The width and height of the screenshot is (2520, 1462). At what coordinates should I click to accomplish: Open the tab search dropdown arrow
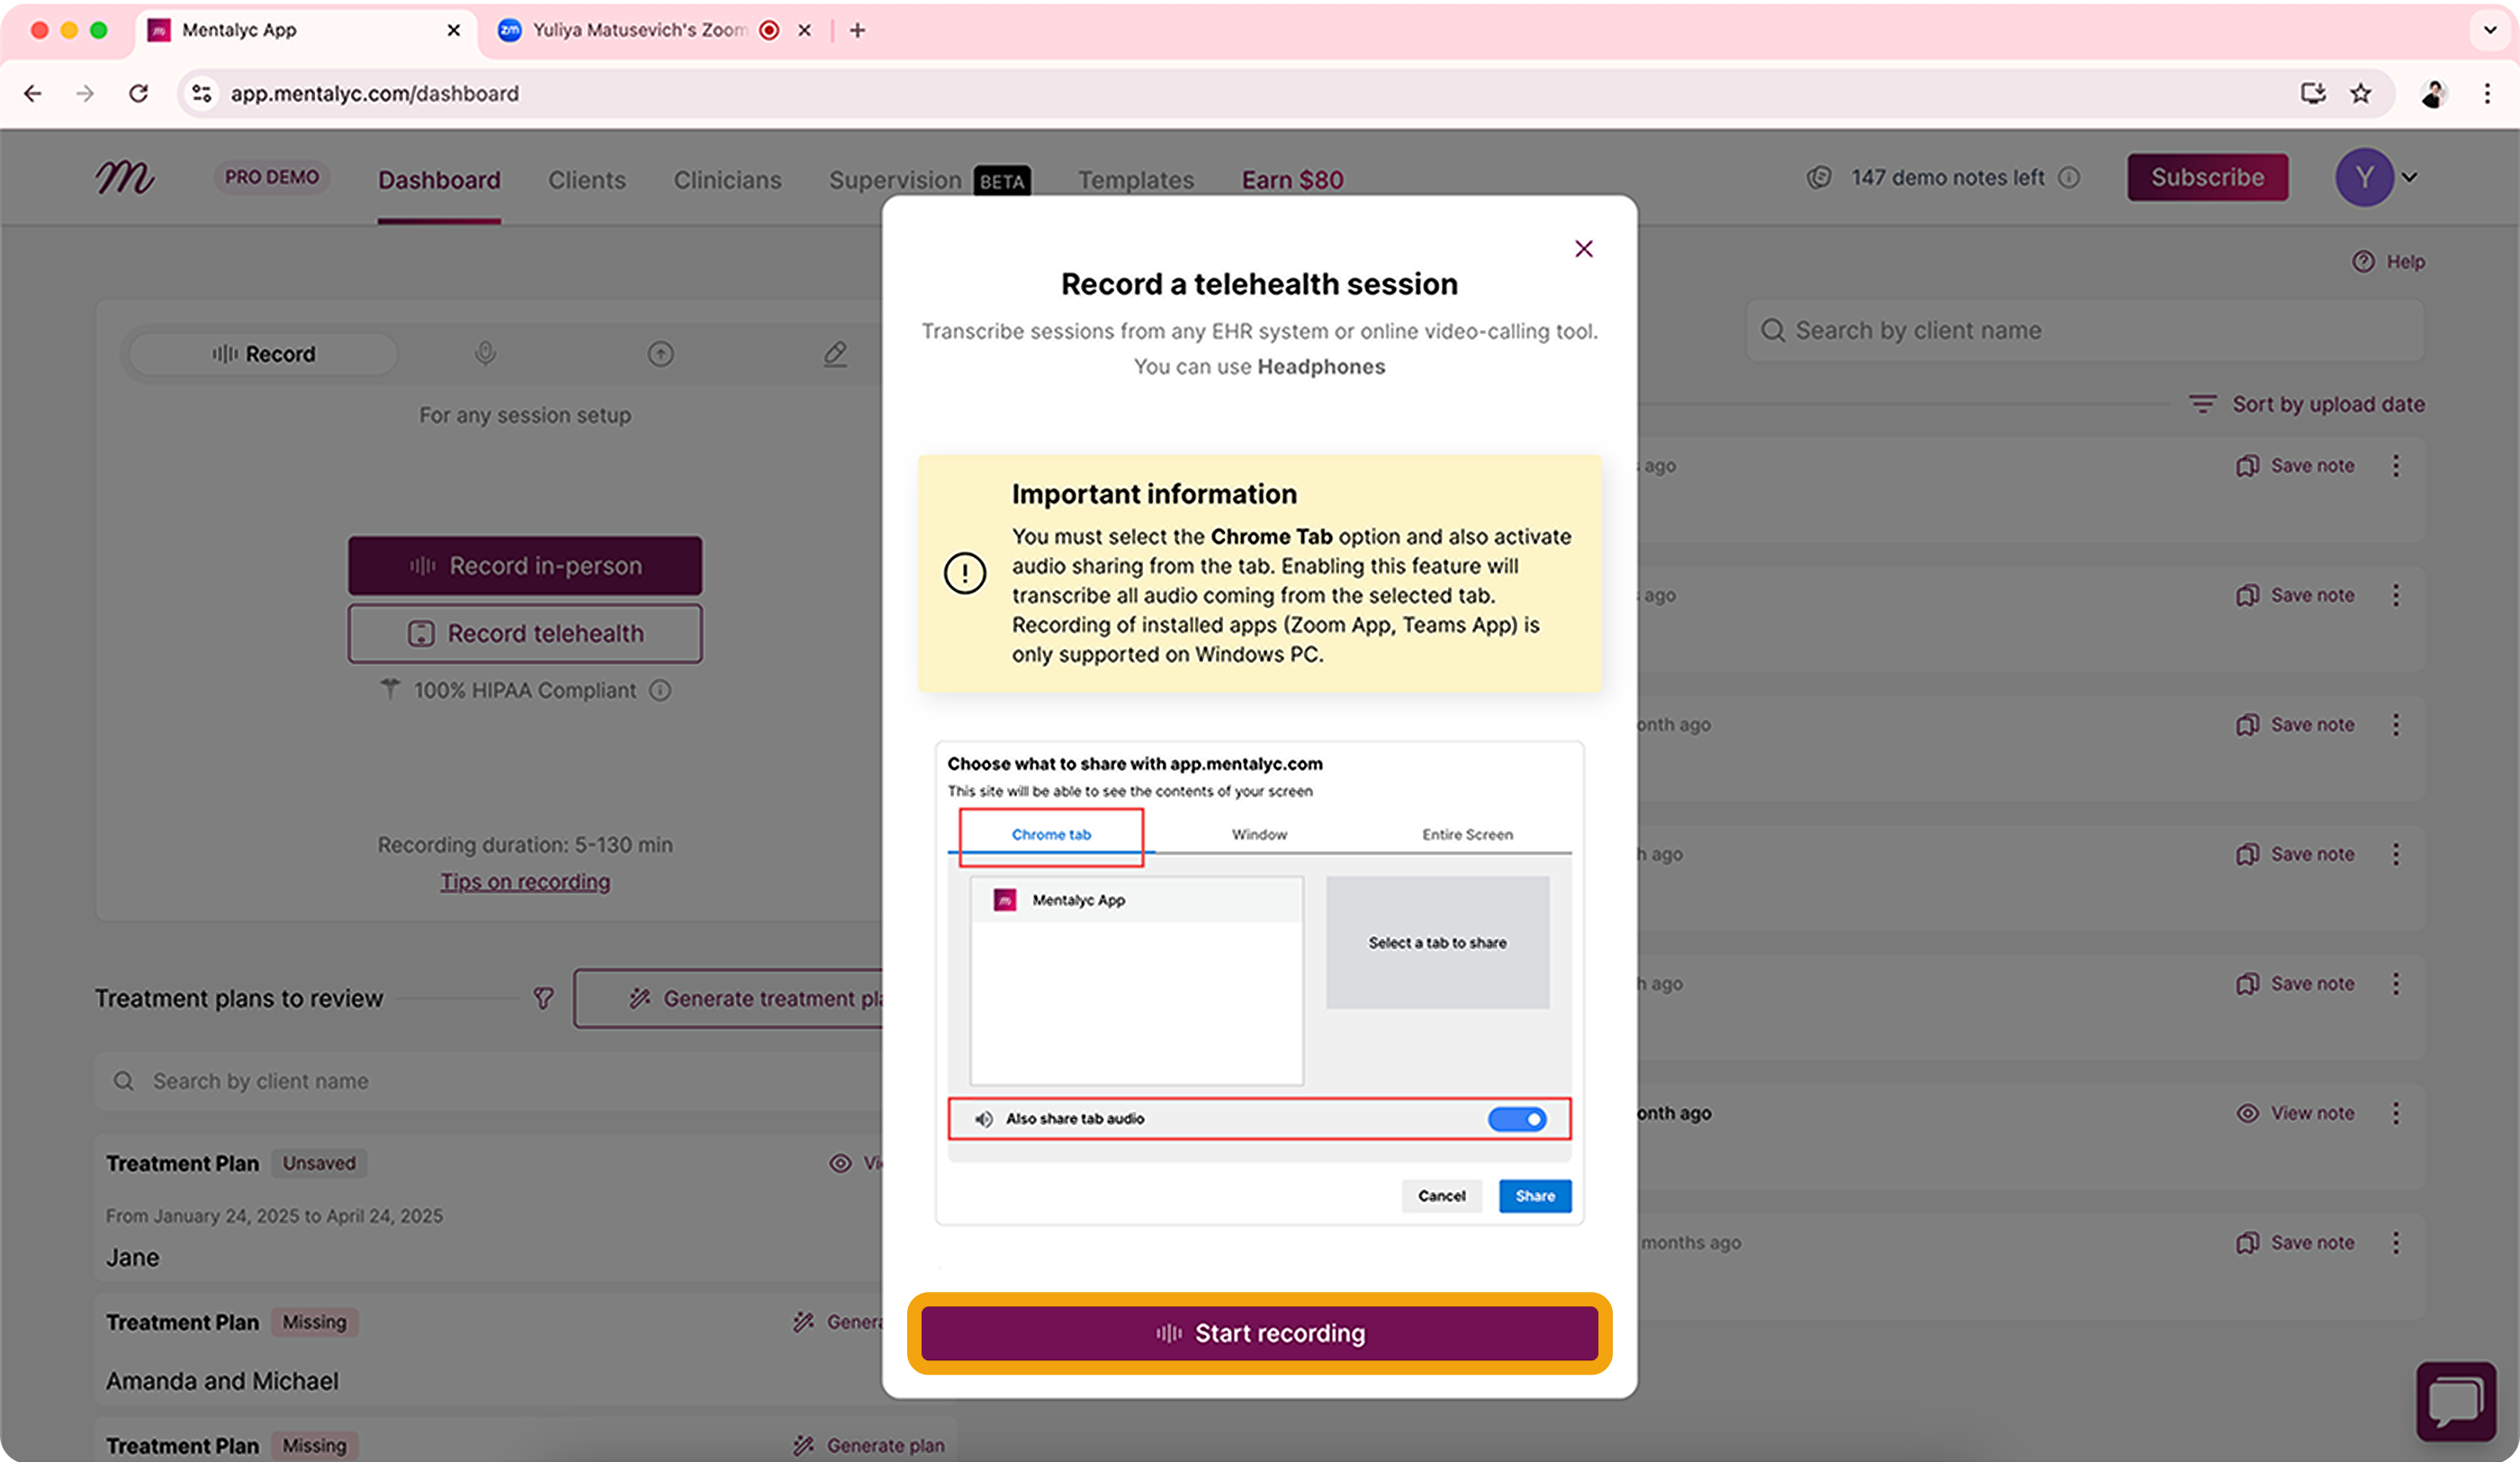click(2490, 30)
